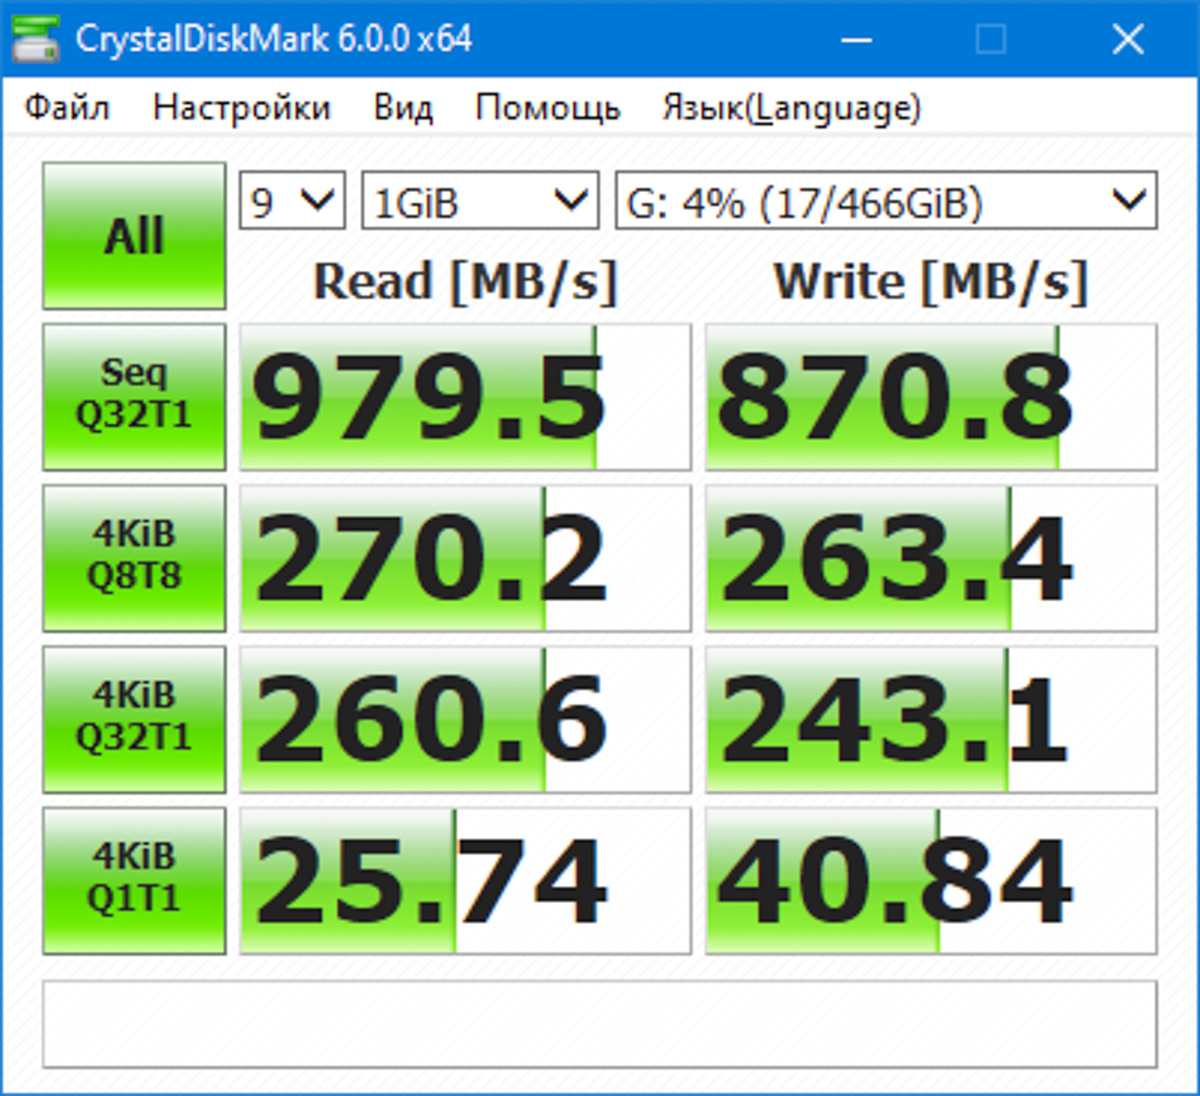1200x1096 pixels.
Task: Open the 1GiB test size dropdown
Action: [480, 201]
